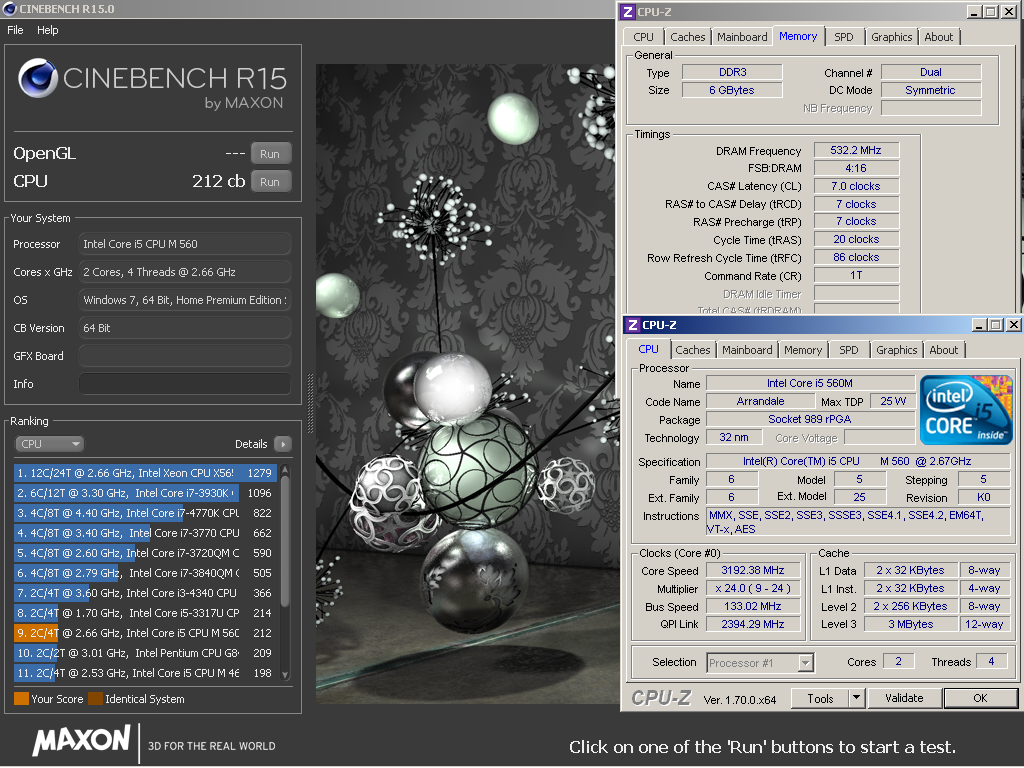Close the upper CPU-Z window
Viewport: 1024px width, 768px height.
coord(1008,12)
